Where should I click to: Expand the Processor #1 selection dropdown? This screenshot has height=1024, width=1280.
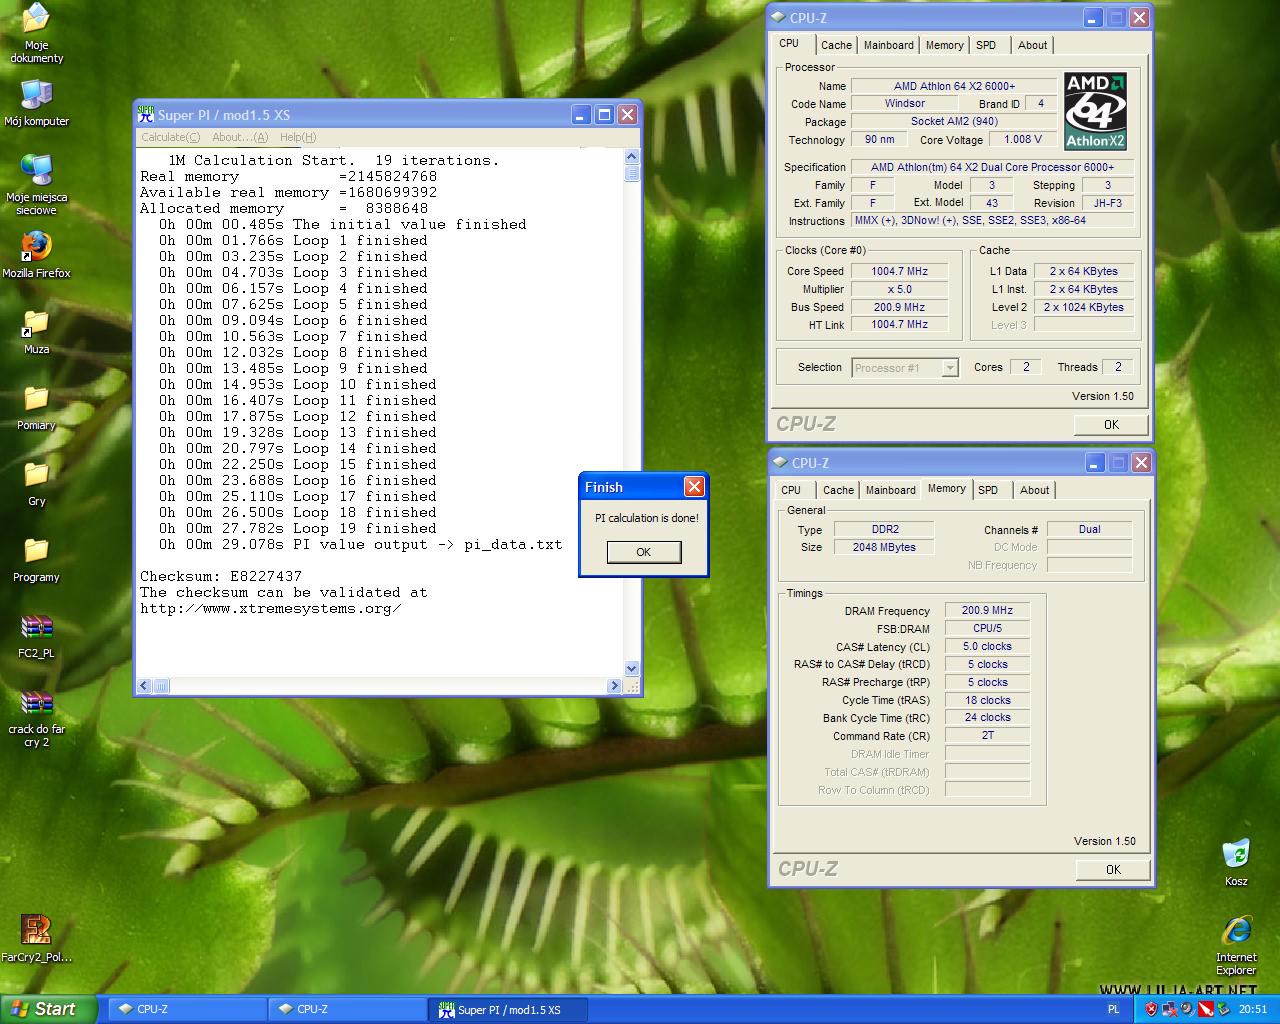(950, 368)
